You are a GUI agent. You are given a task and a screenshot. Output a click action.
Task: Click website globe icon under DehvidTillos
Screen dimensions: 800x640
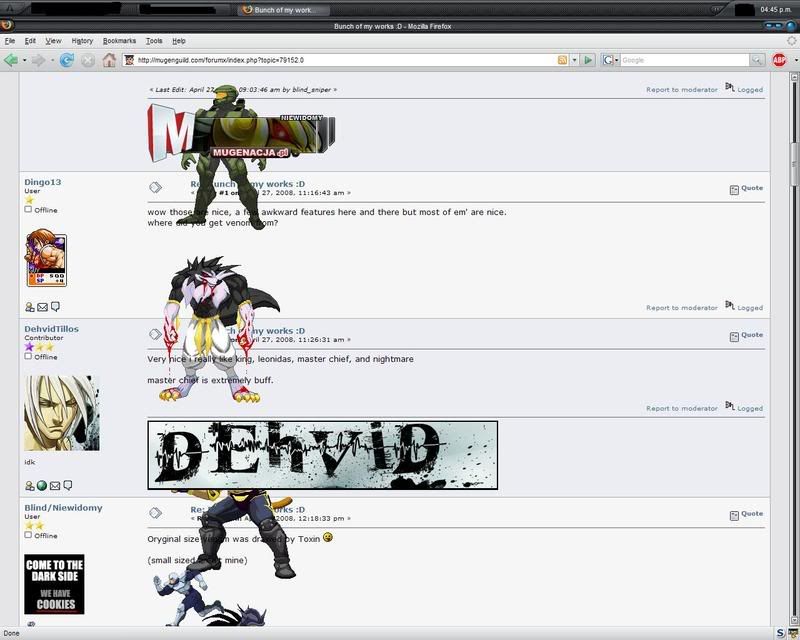[42, 486]
